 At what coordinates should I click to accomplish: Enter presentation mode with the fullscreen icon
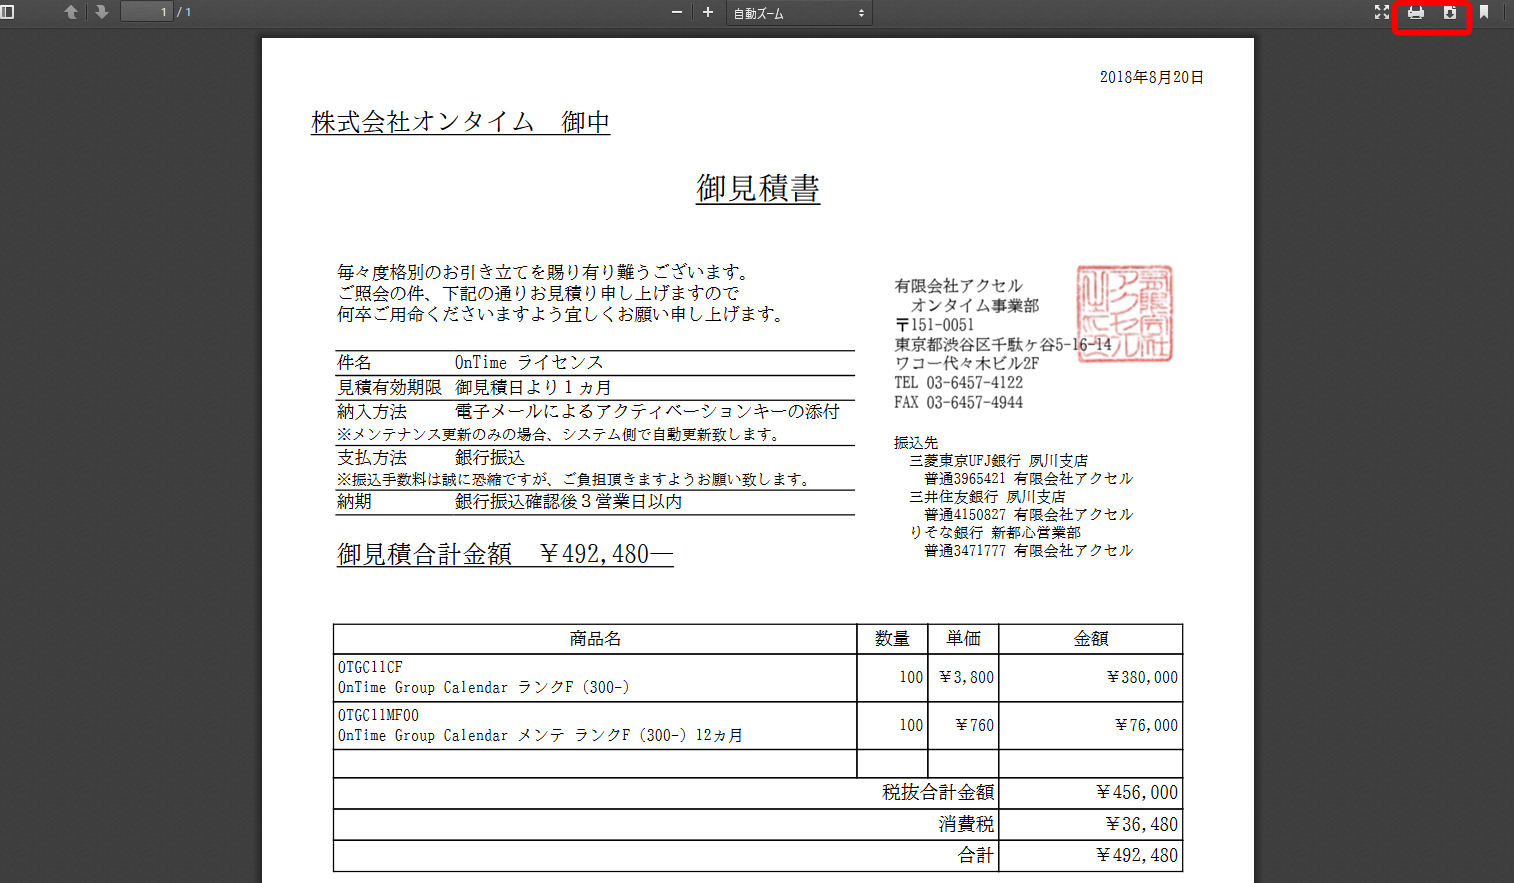coord(1381,13)
